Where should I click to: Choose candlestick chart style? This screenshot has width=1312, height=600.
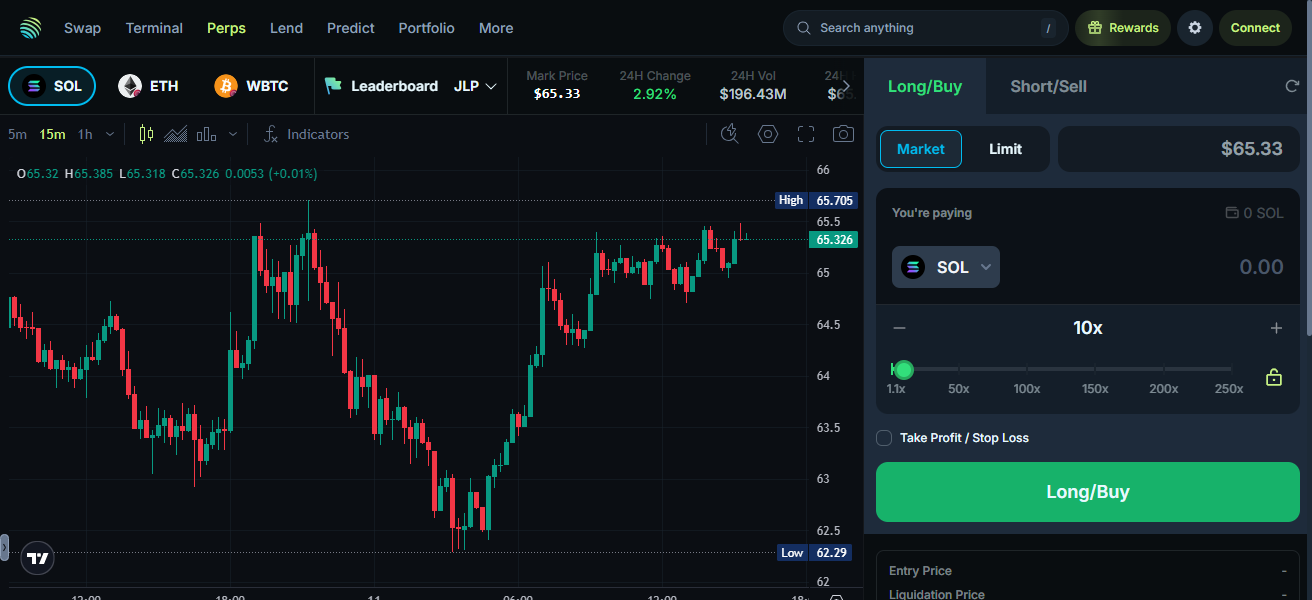[x=147, y=134]
